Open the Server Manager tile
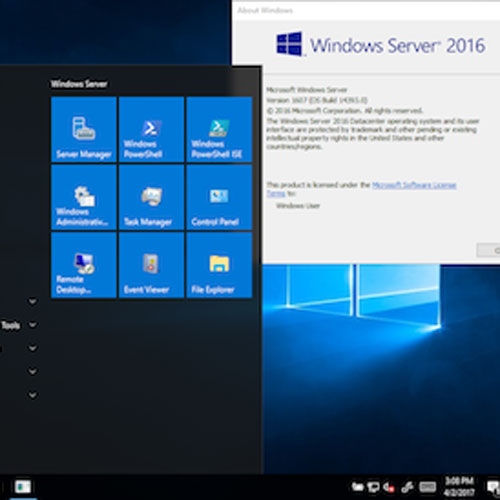Viewport: 500px width, 500px height. click(x=84, y=129)
